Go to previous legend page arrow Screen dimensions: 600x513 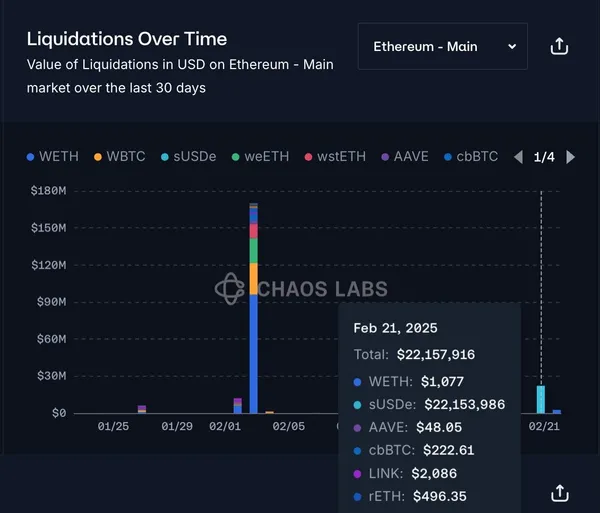click(518, 157)
